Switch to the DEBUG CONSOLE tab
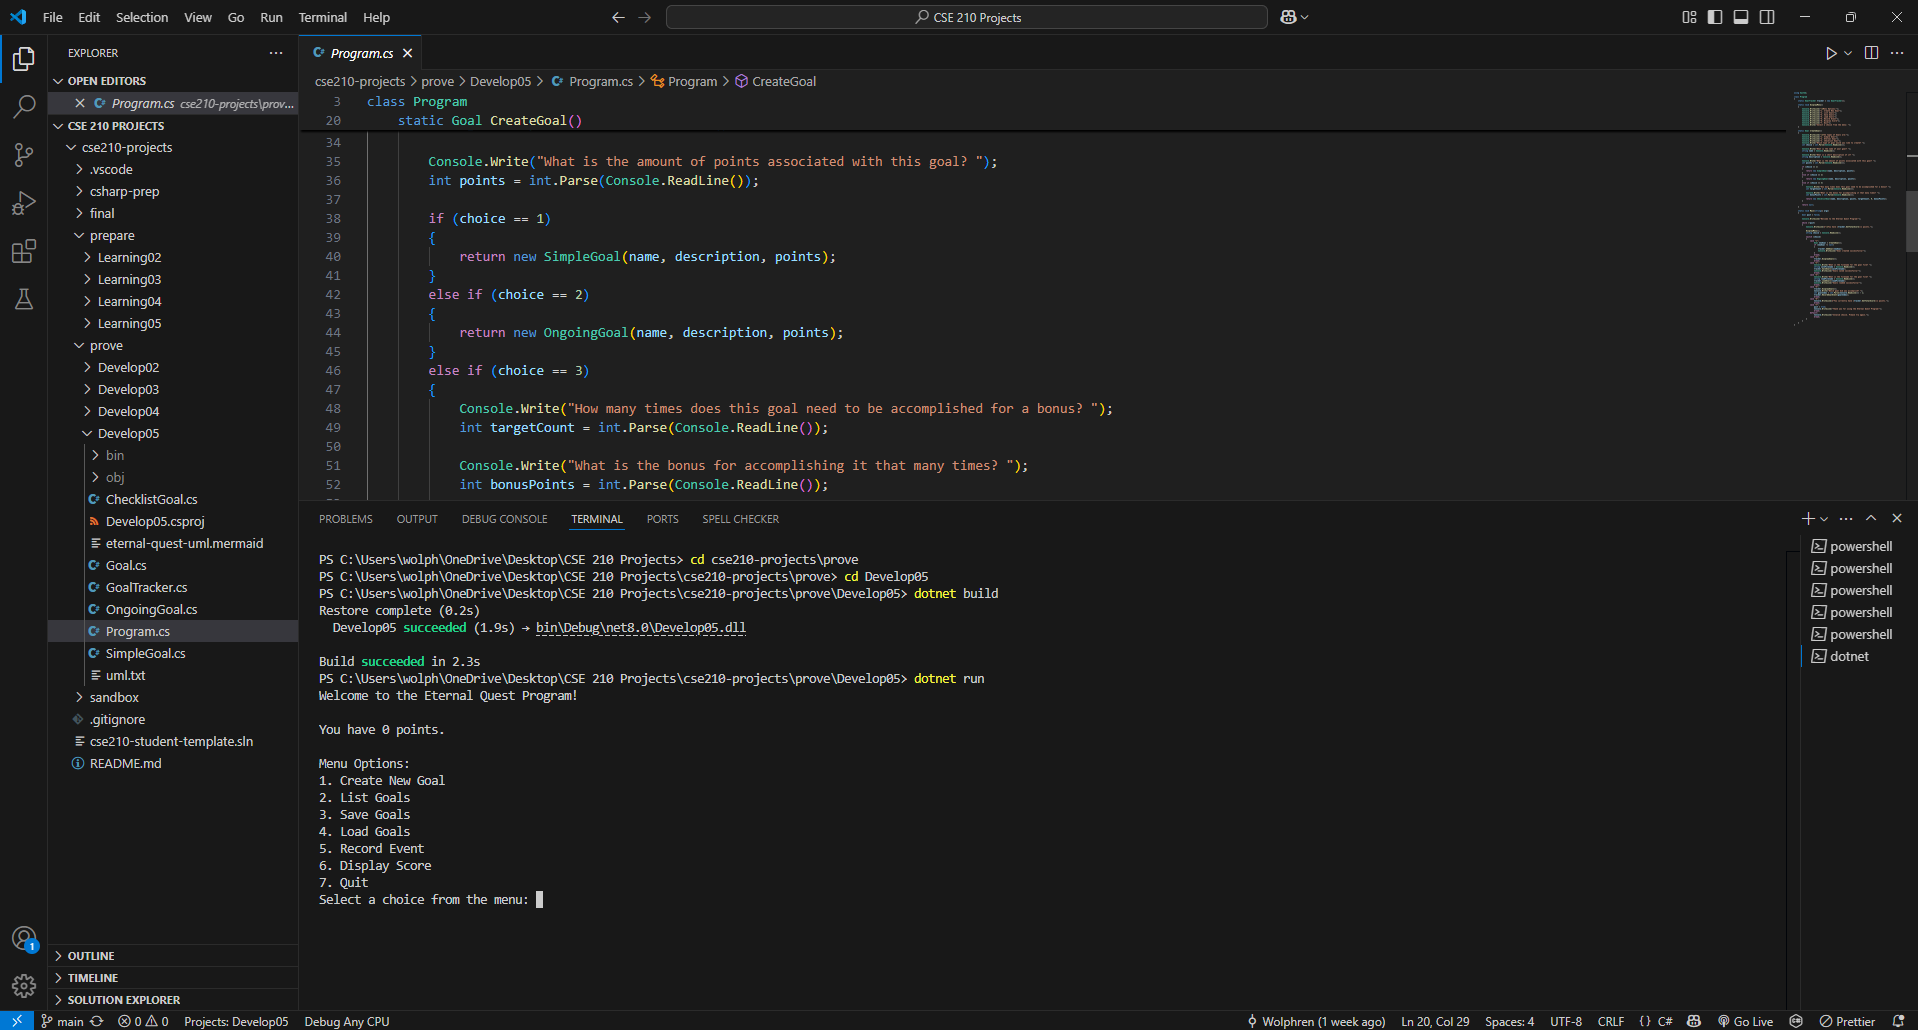 504,519
